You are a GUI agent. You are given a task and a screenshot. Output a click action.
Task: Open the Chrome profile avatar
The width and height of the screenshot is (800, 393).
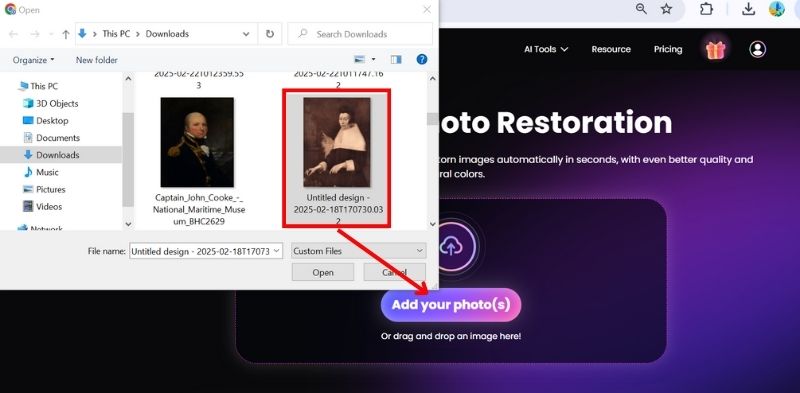[777, 9]
